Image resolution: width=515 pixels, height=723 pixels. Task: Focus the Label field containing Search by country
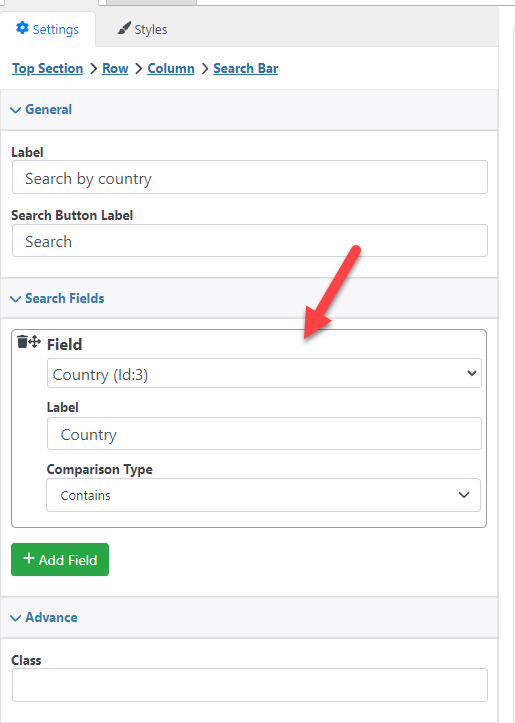coord(250,178)
